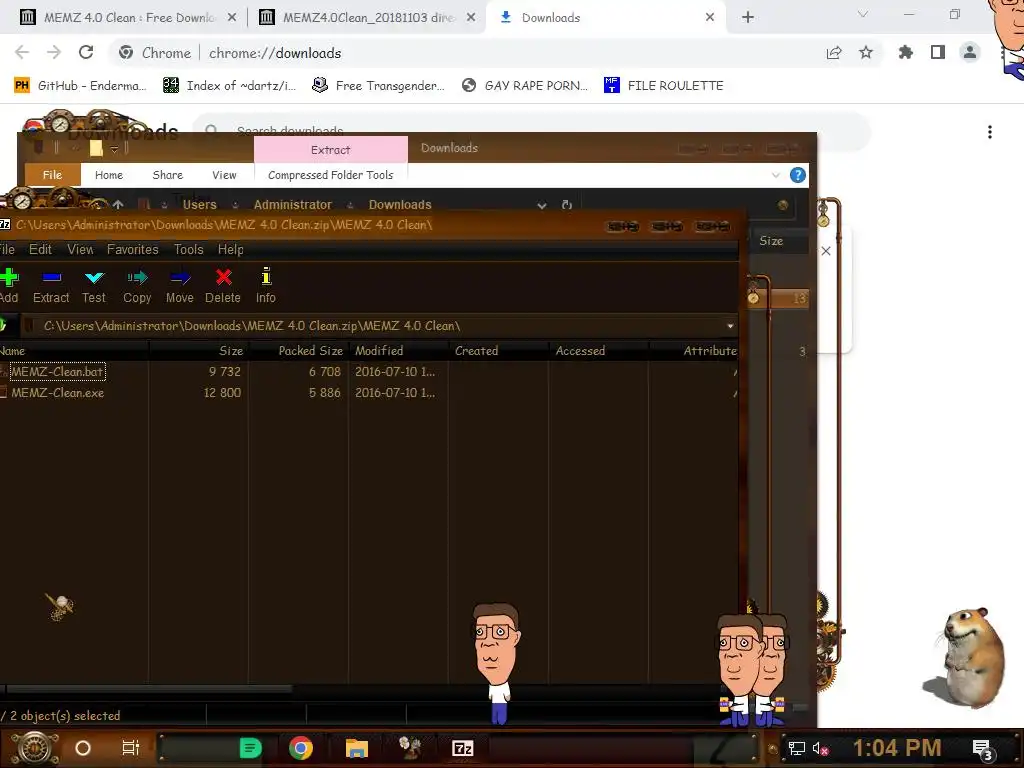Open the Info tool in 7-Zip
Image resolution: width=1024 pixels, height=768 pixels.
(265, 285)
